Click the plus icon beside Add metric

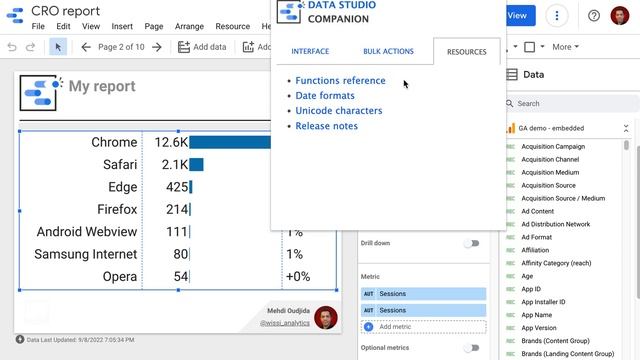[369, 327]
